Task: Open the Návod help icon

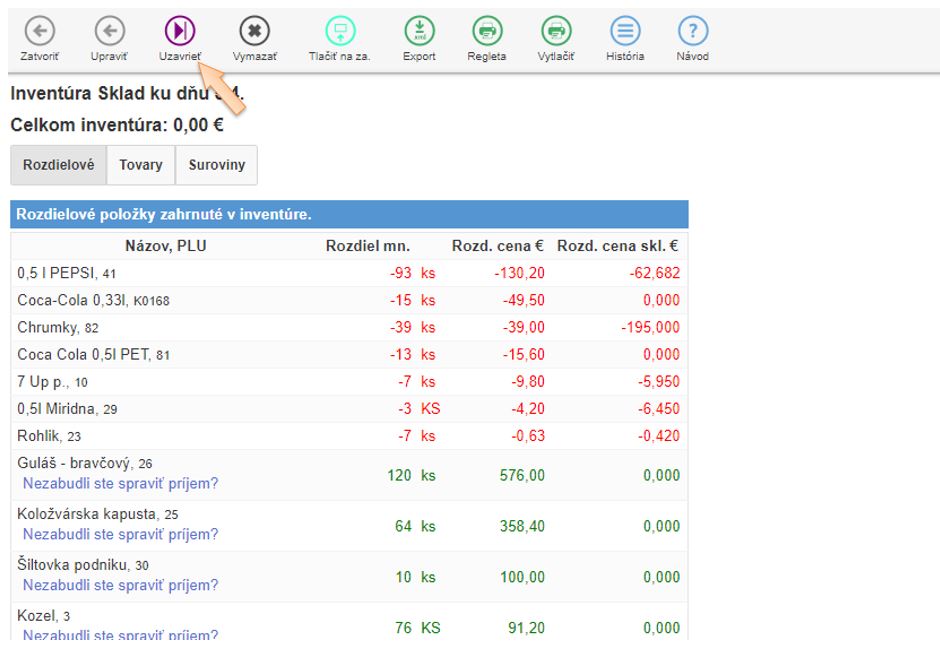Action: pyautogui.click(x=692, y=32)
